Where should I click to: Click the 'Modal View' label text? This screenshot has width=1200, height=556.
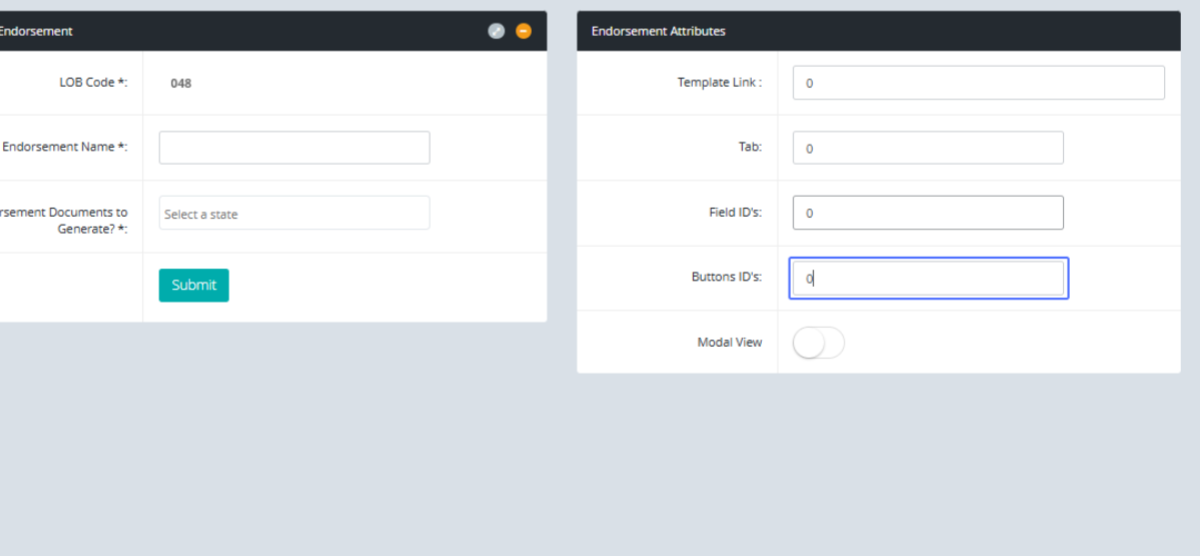click(729, 343)
